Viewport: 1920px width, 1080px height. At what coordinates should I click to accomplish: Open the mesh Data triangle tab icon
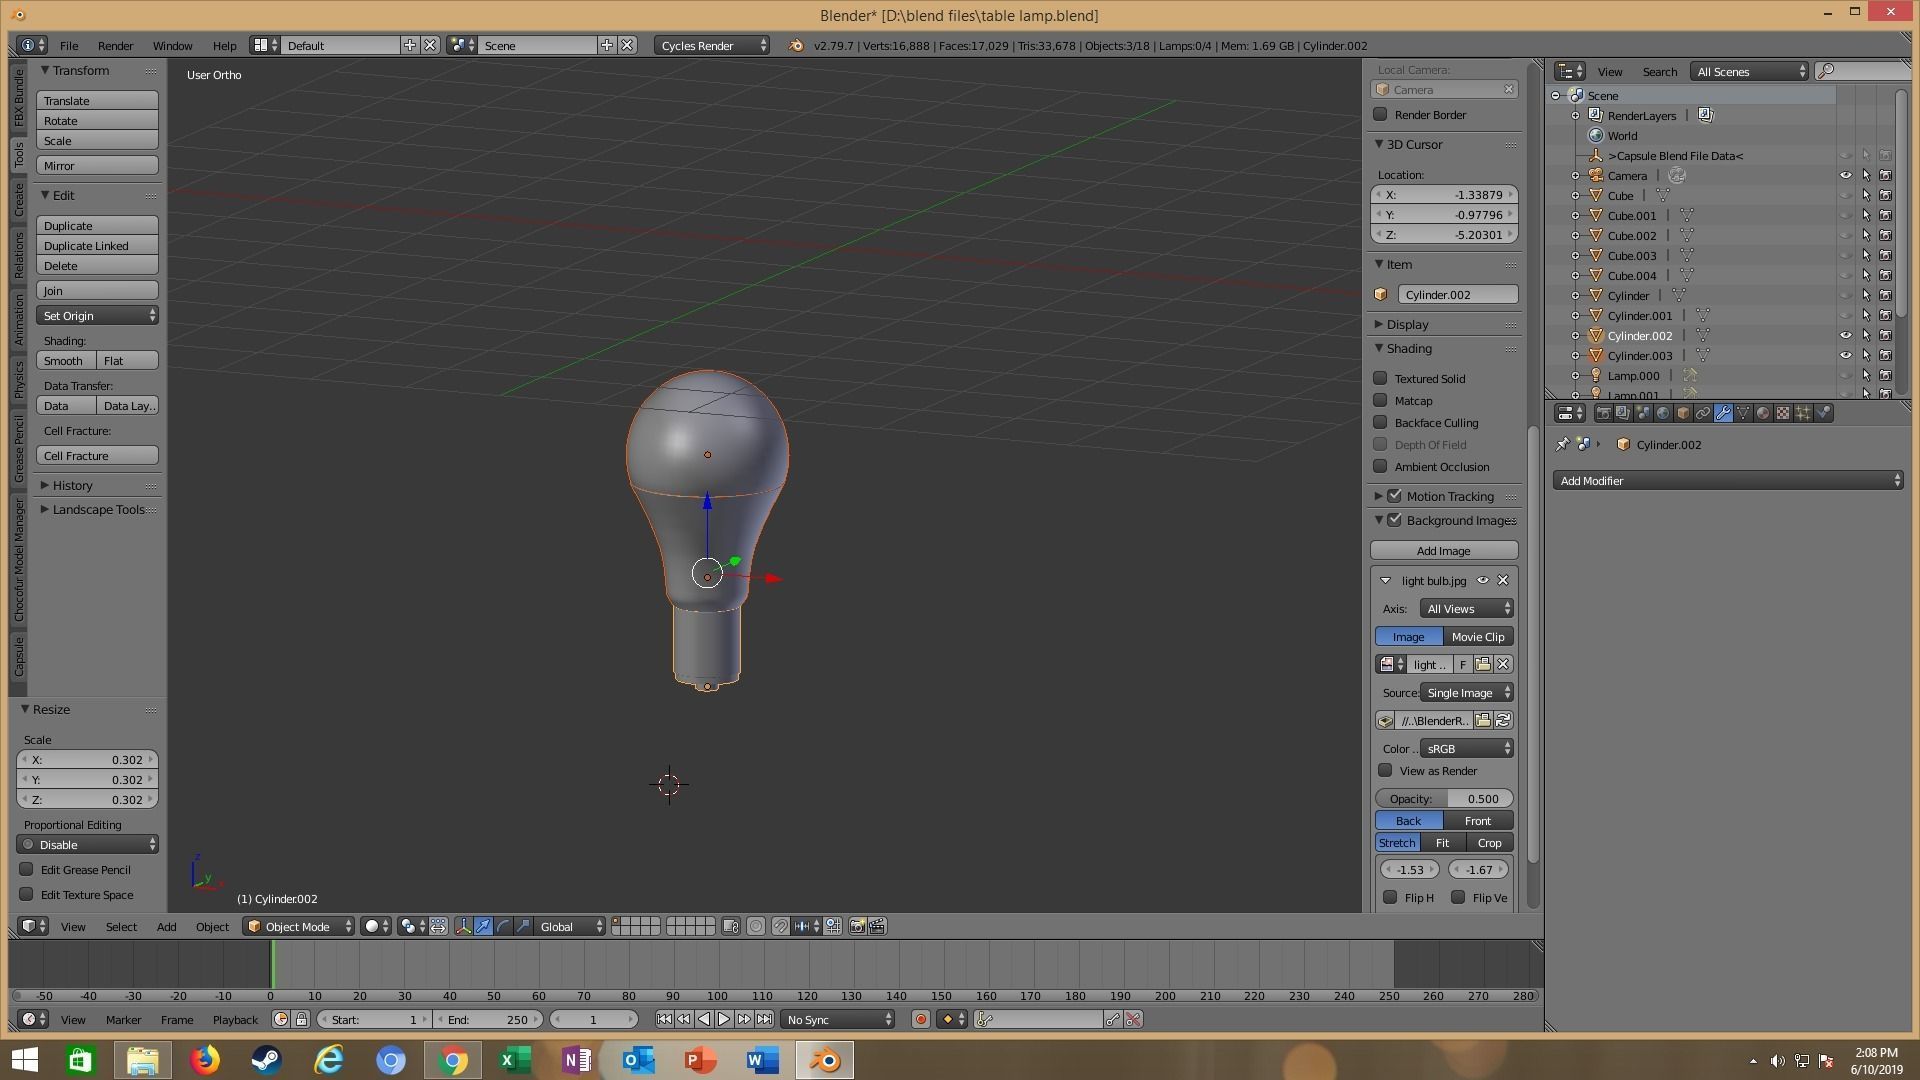tap(1743, 413)
